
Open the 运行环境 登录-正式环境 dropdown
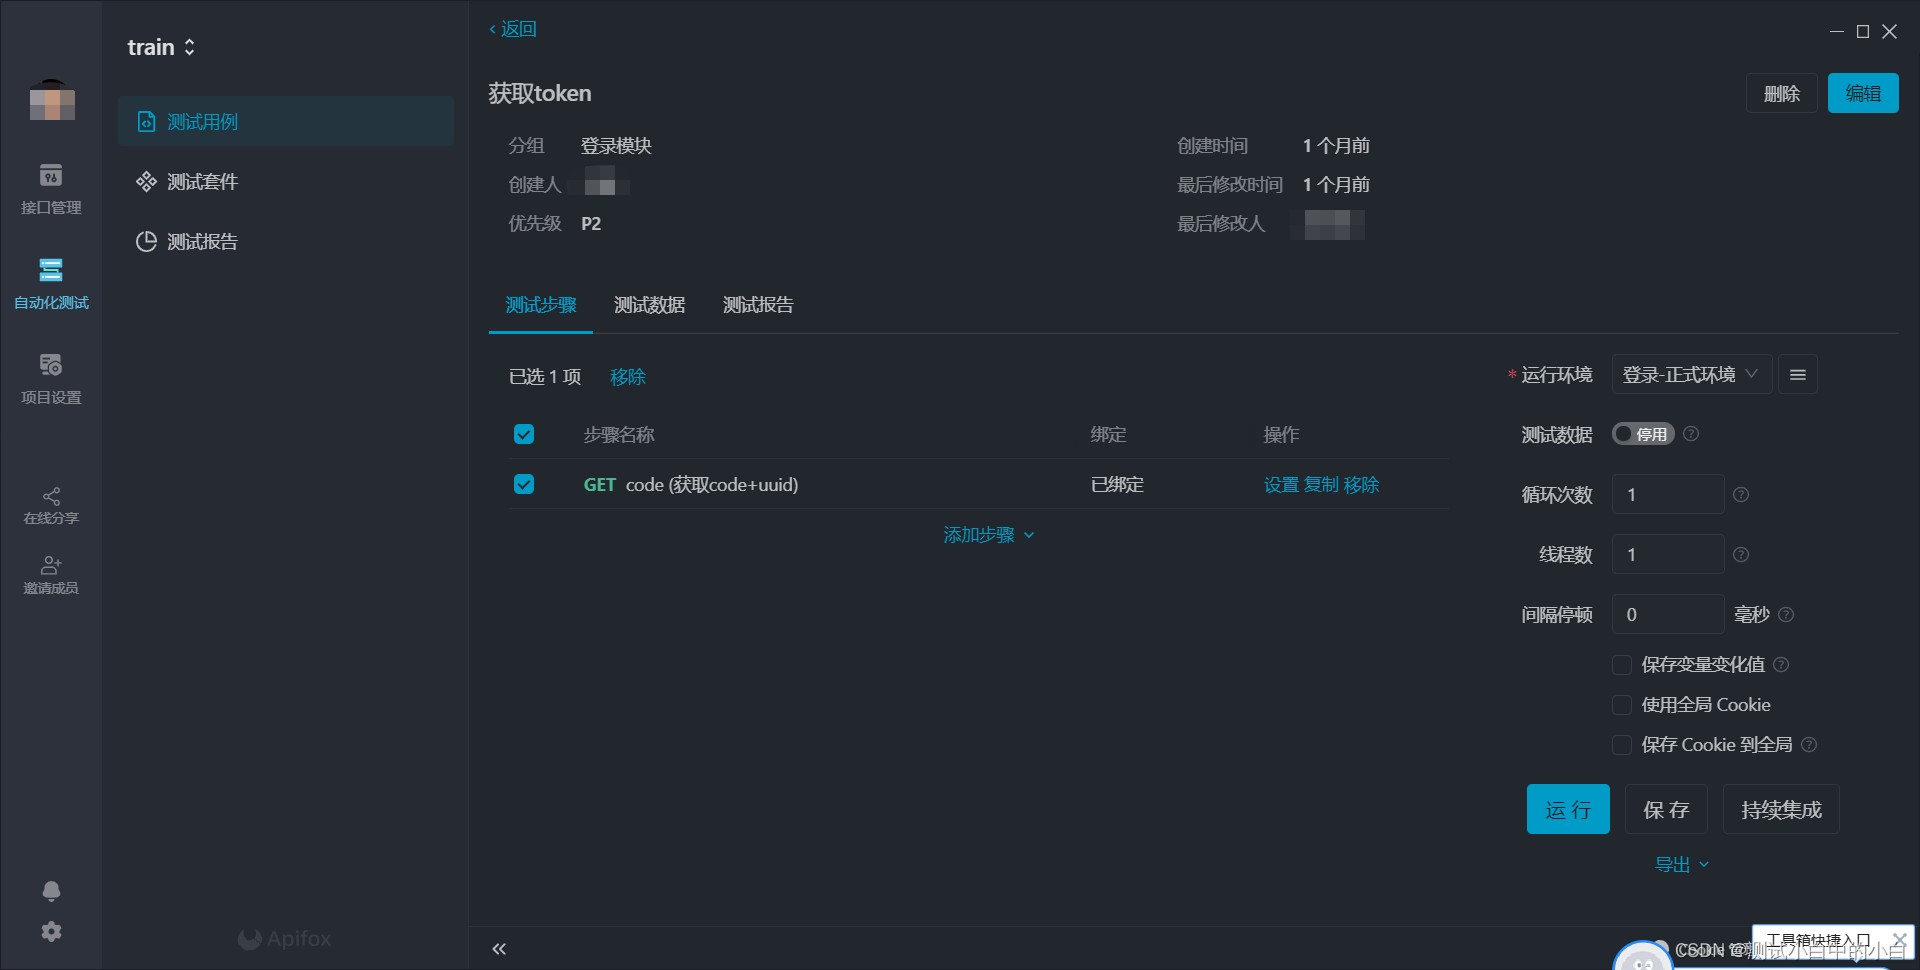coord(1692,375)
